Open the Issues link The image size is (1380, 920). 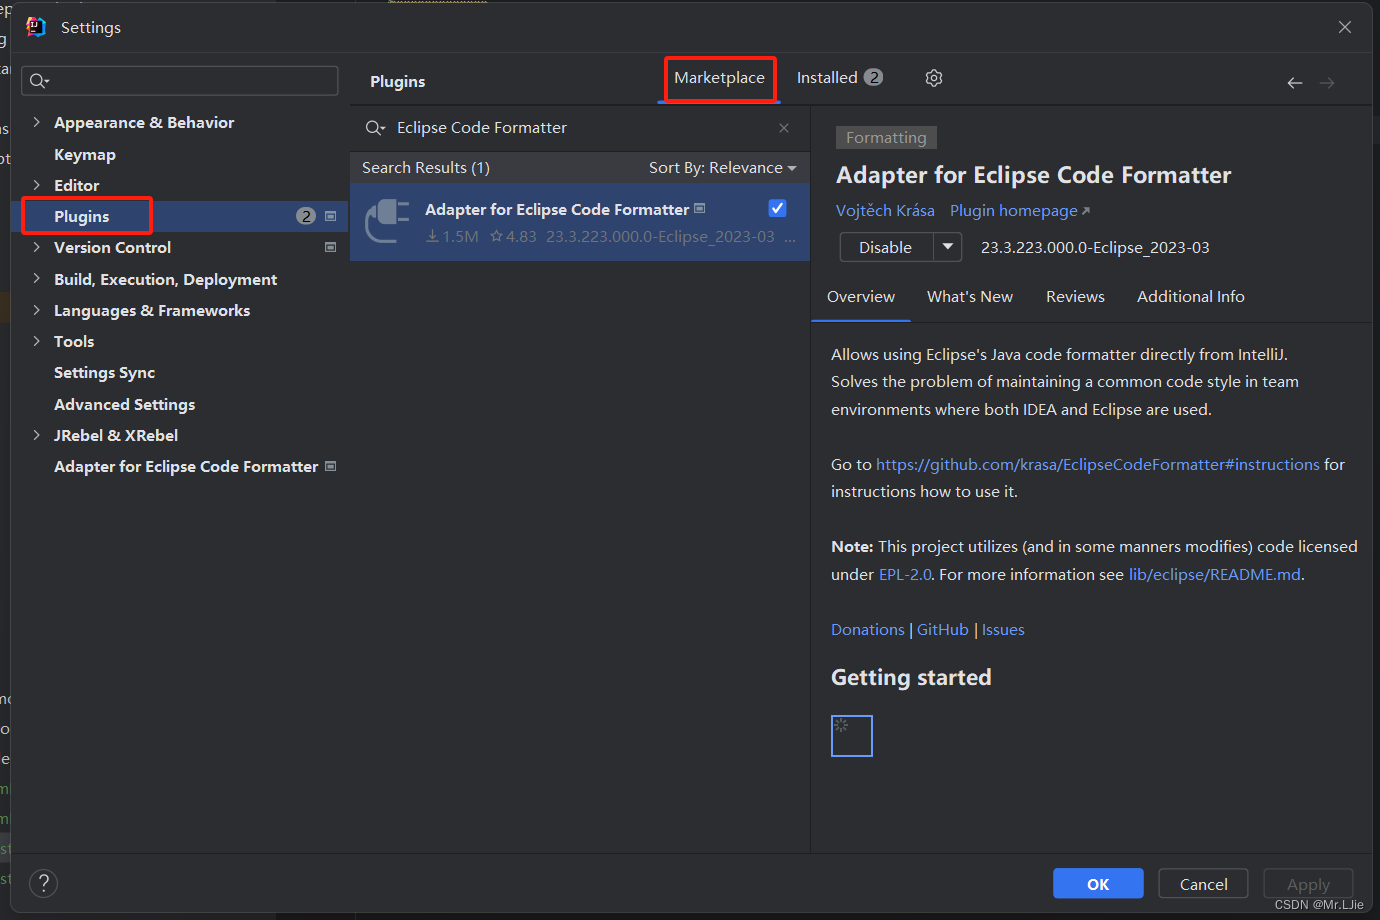[x=1003, y=630]
